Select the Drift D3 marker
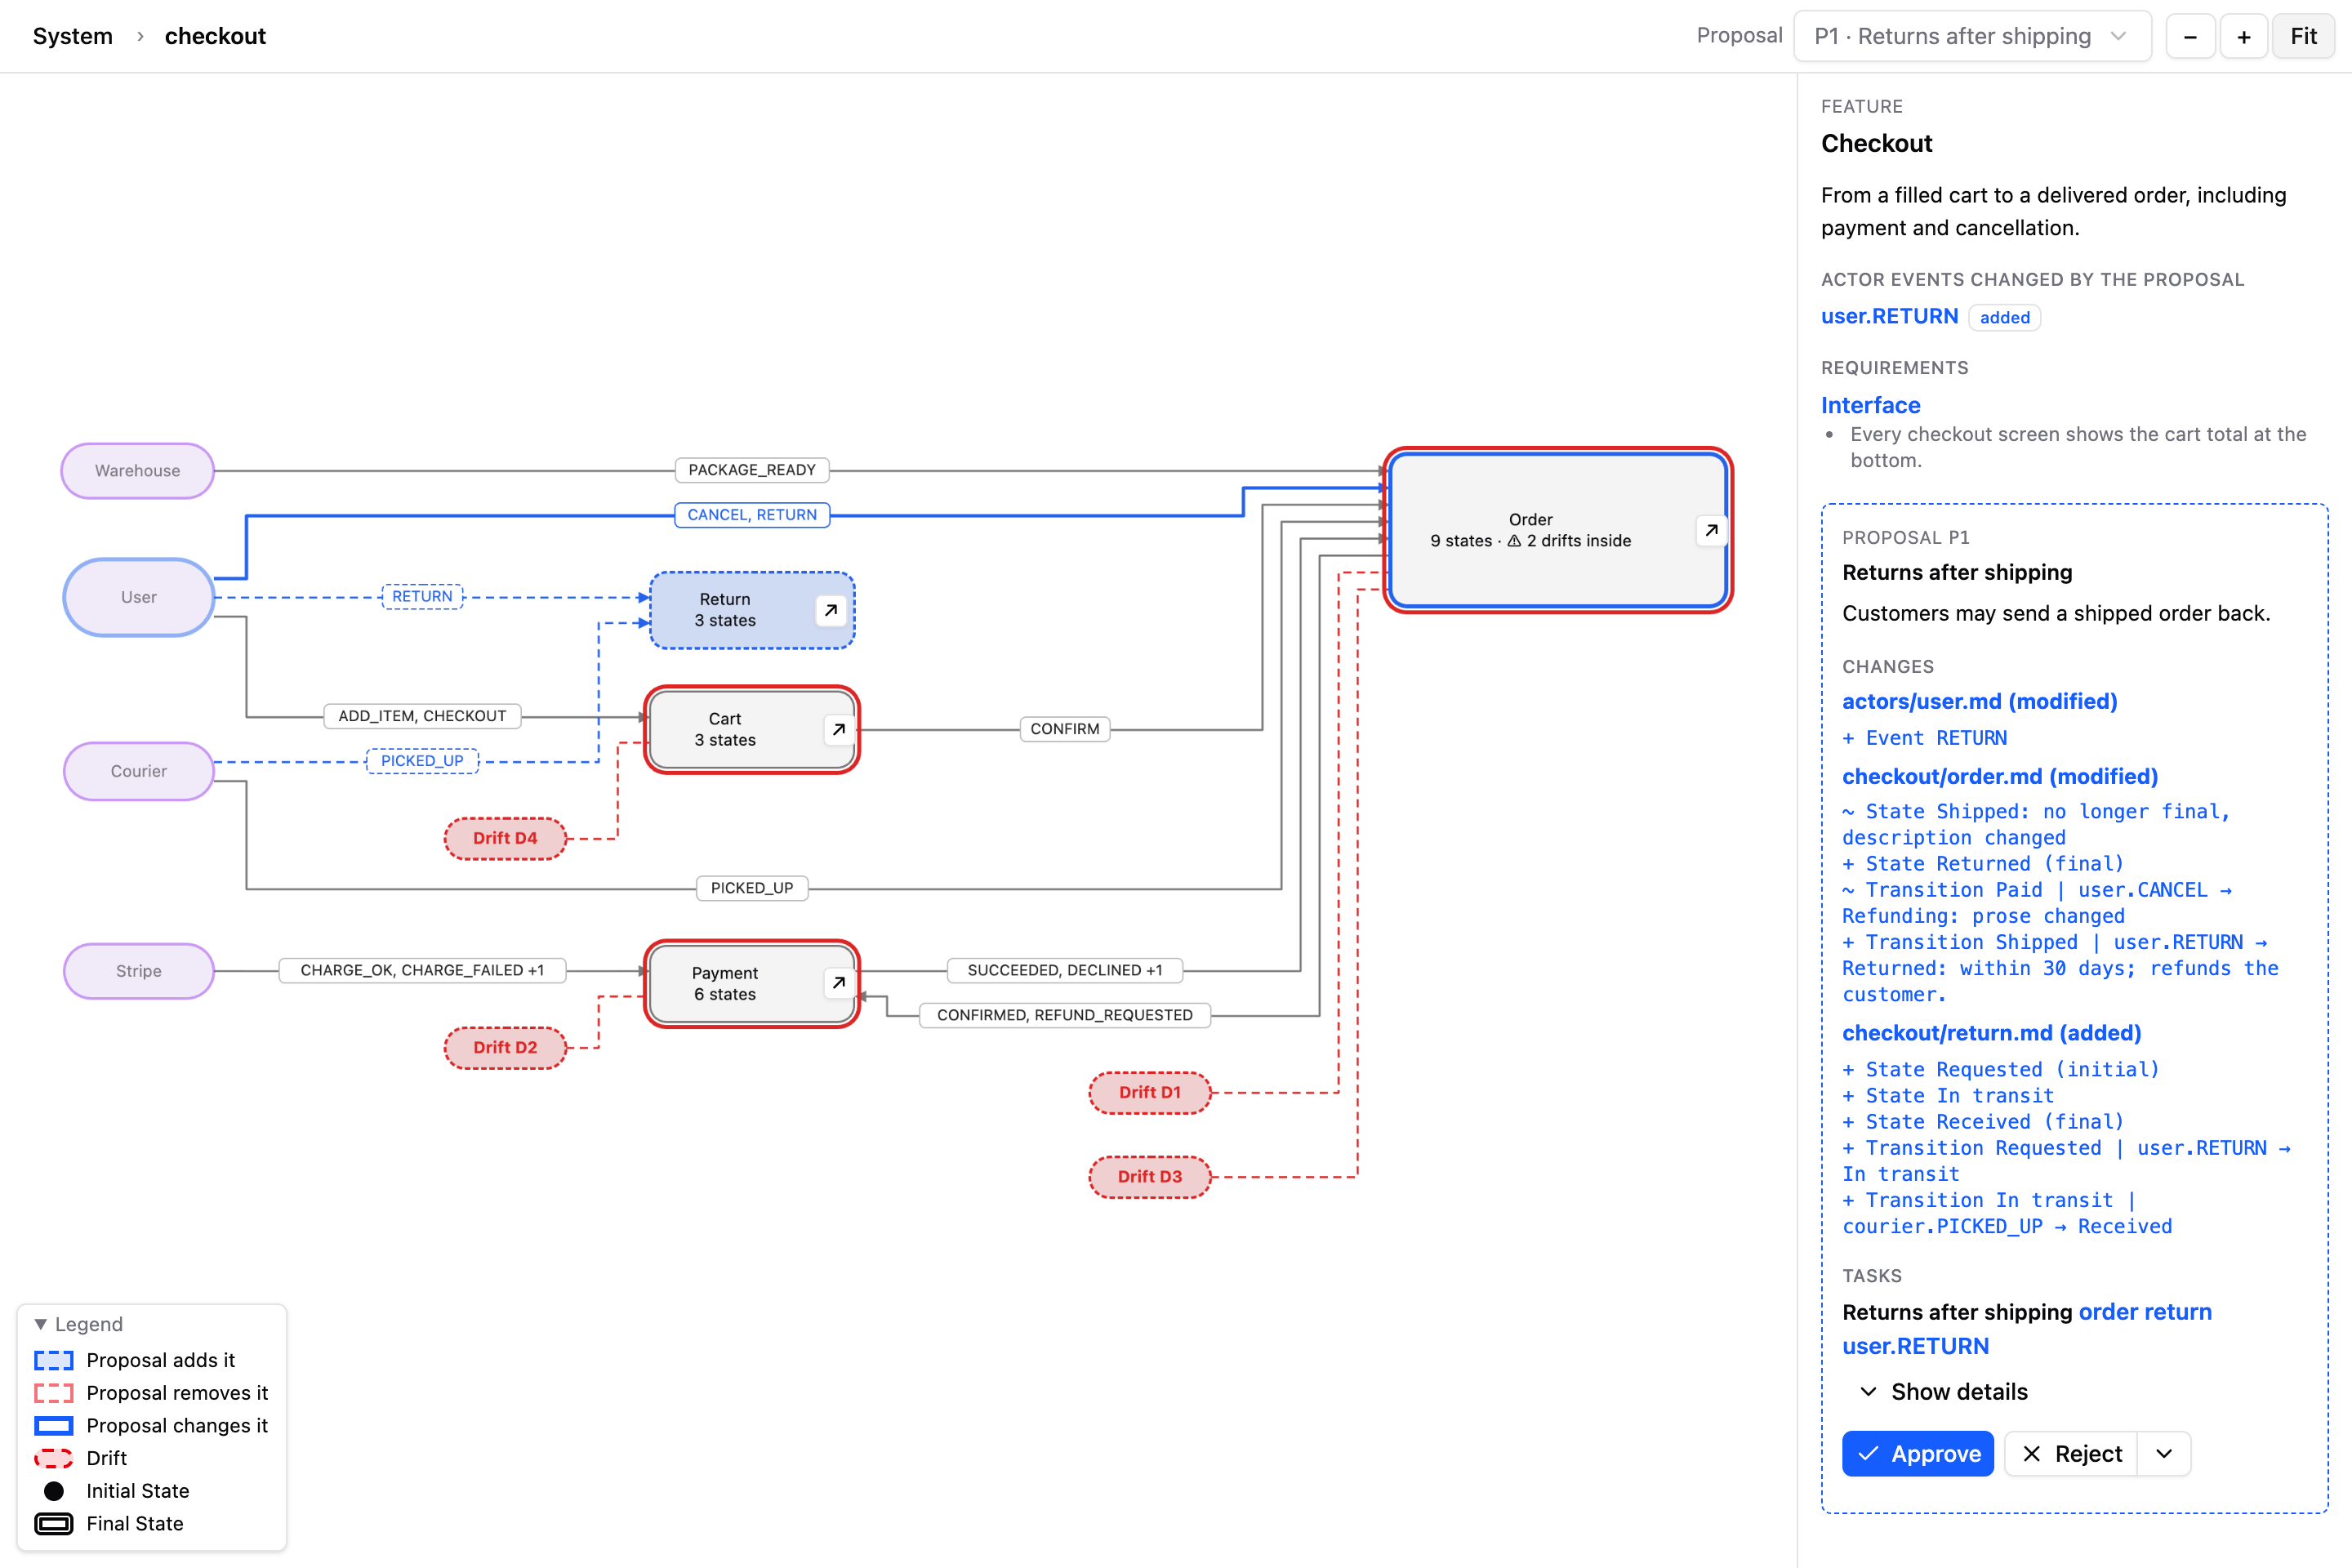This screenshot has height=1568, width=2352. 1150,1176
